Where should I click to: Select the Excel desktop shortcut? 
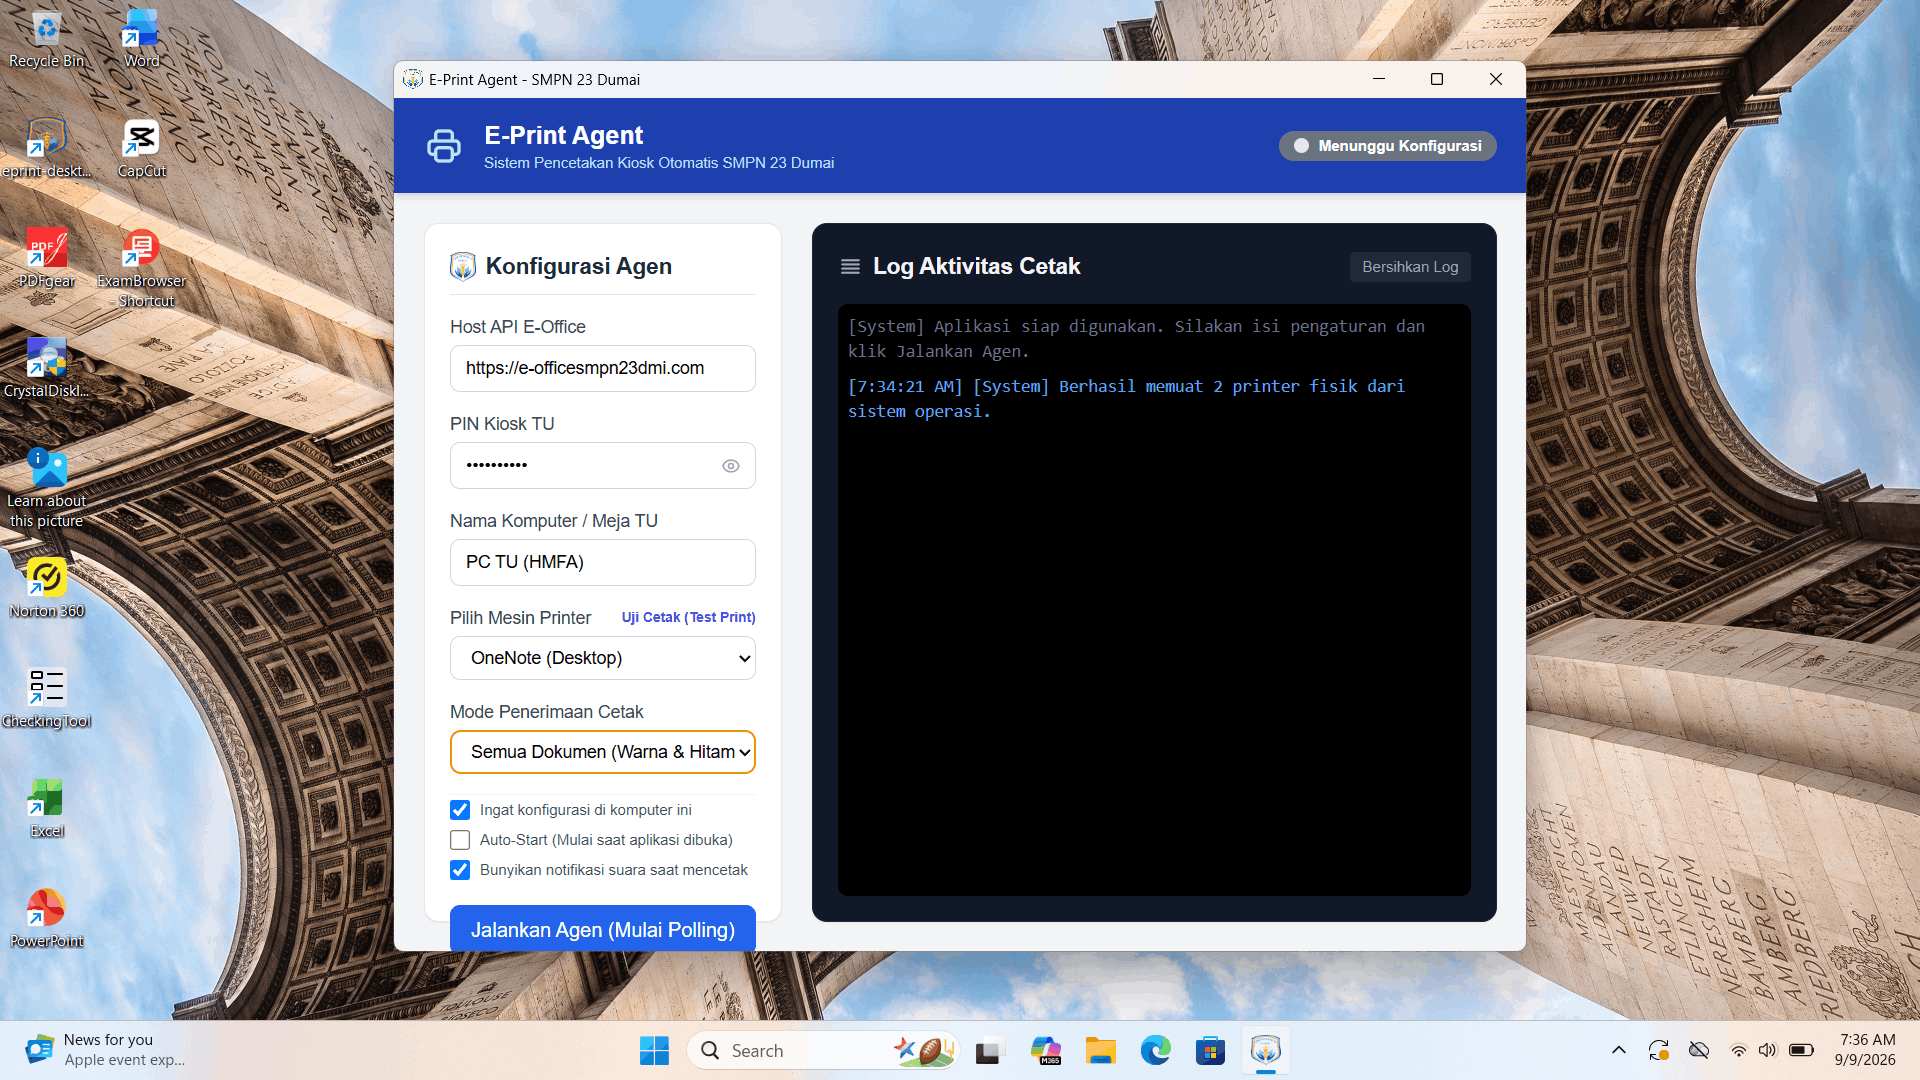click(x=46, y=810)
